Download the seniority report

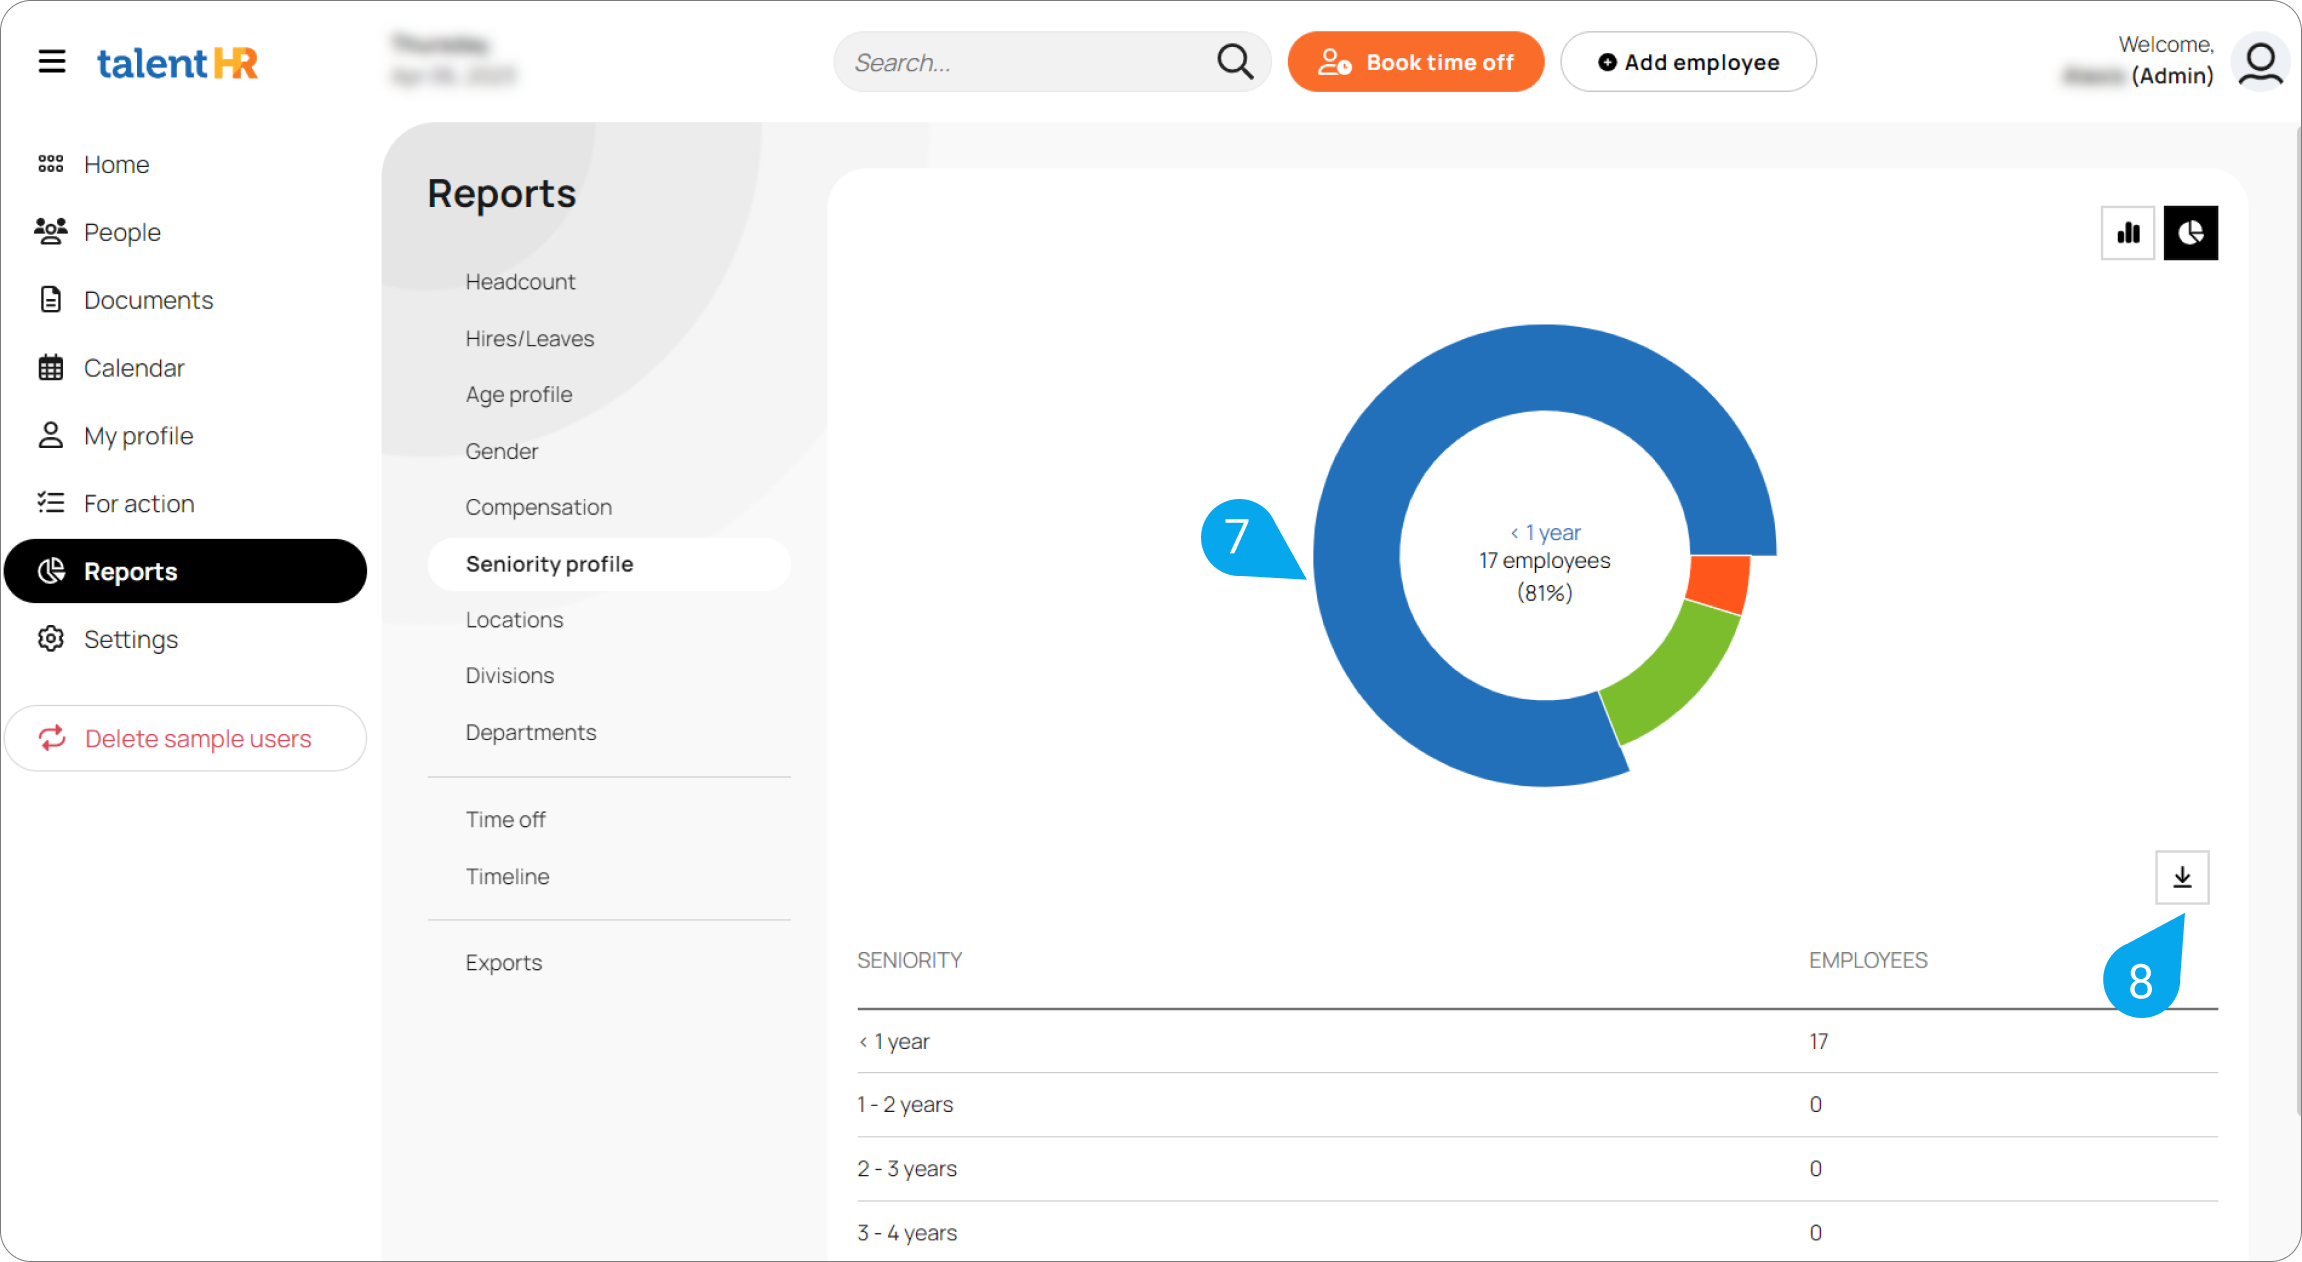coord(2182,877)
